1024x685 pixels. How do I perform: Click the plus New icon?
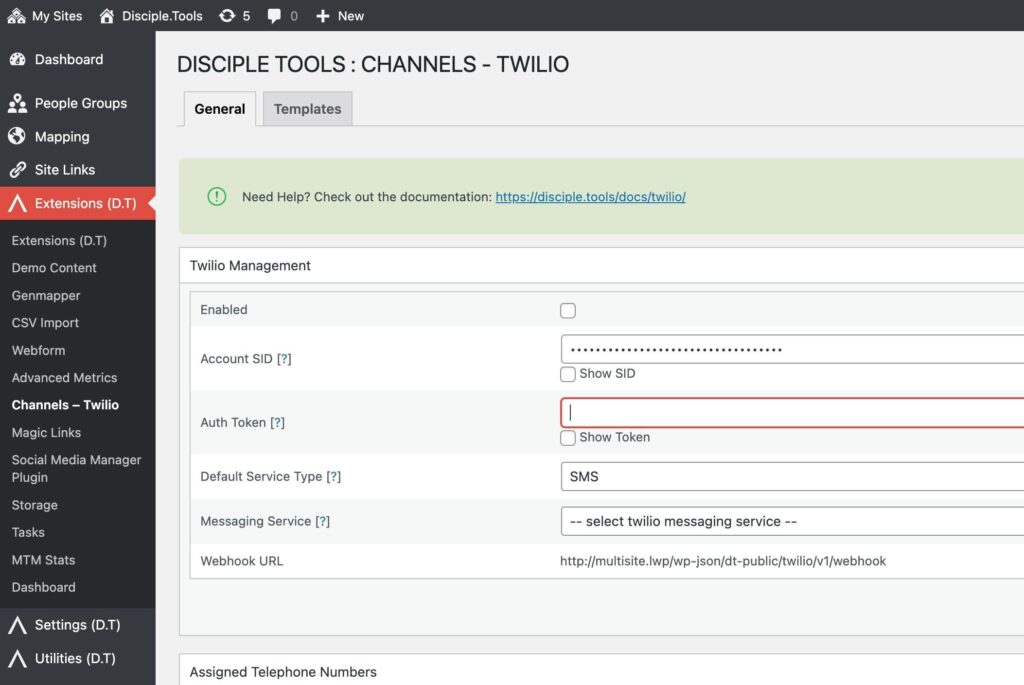pos(322,16)
